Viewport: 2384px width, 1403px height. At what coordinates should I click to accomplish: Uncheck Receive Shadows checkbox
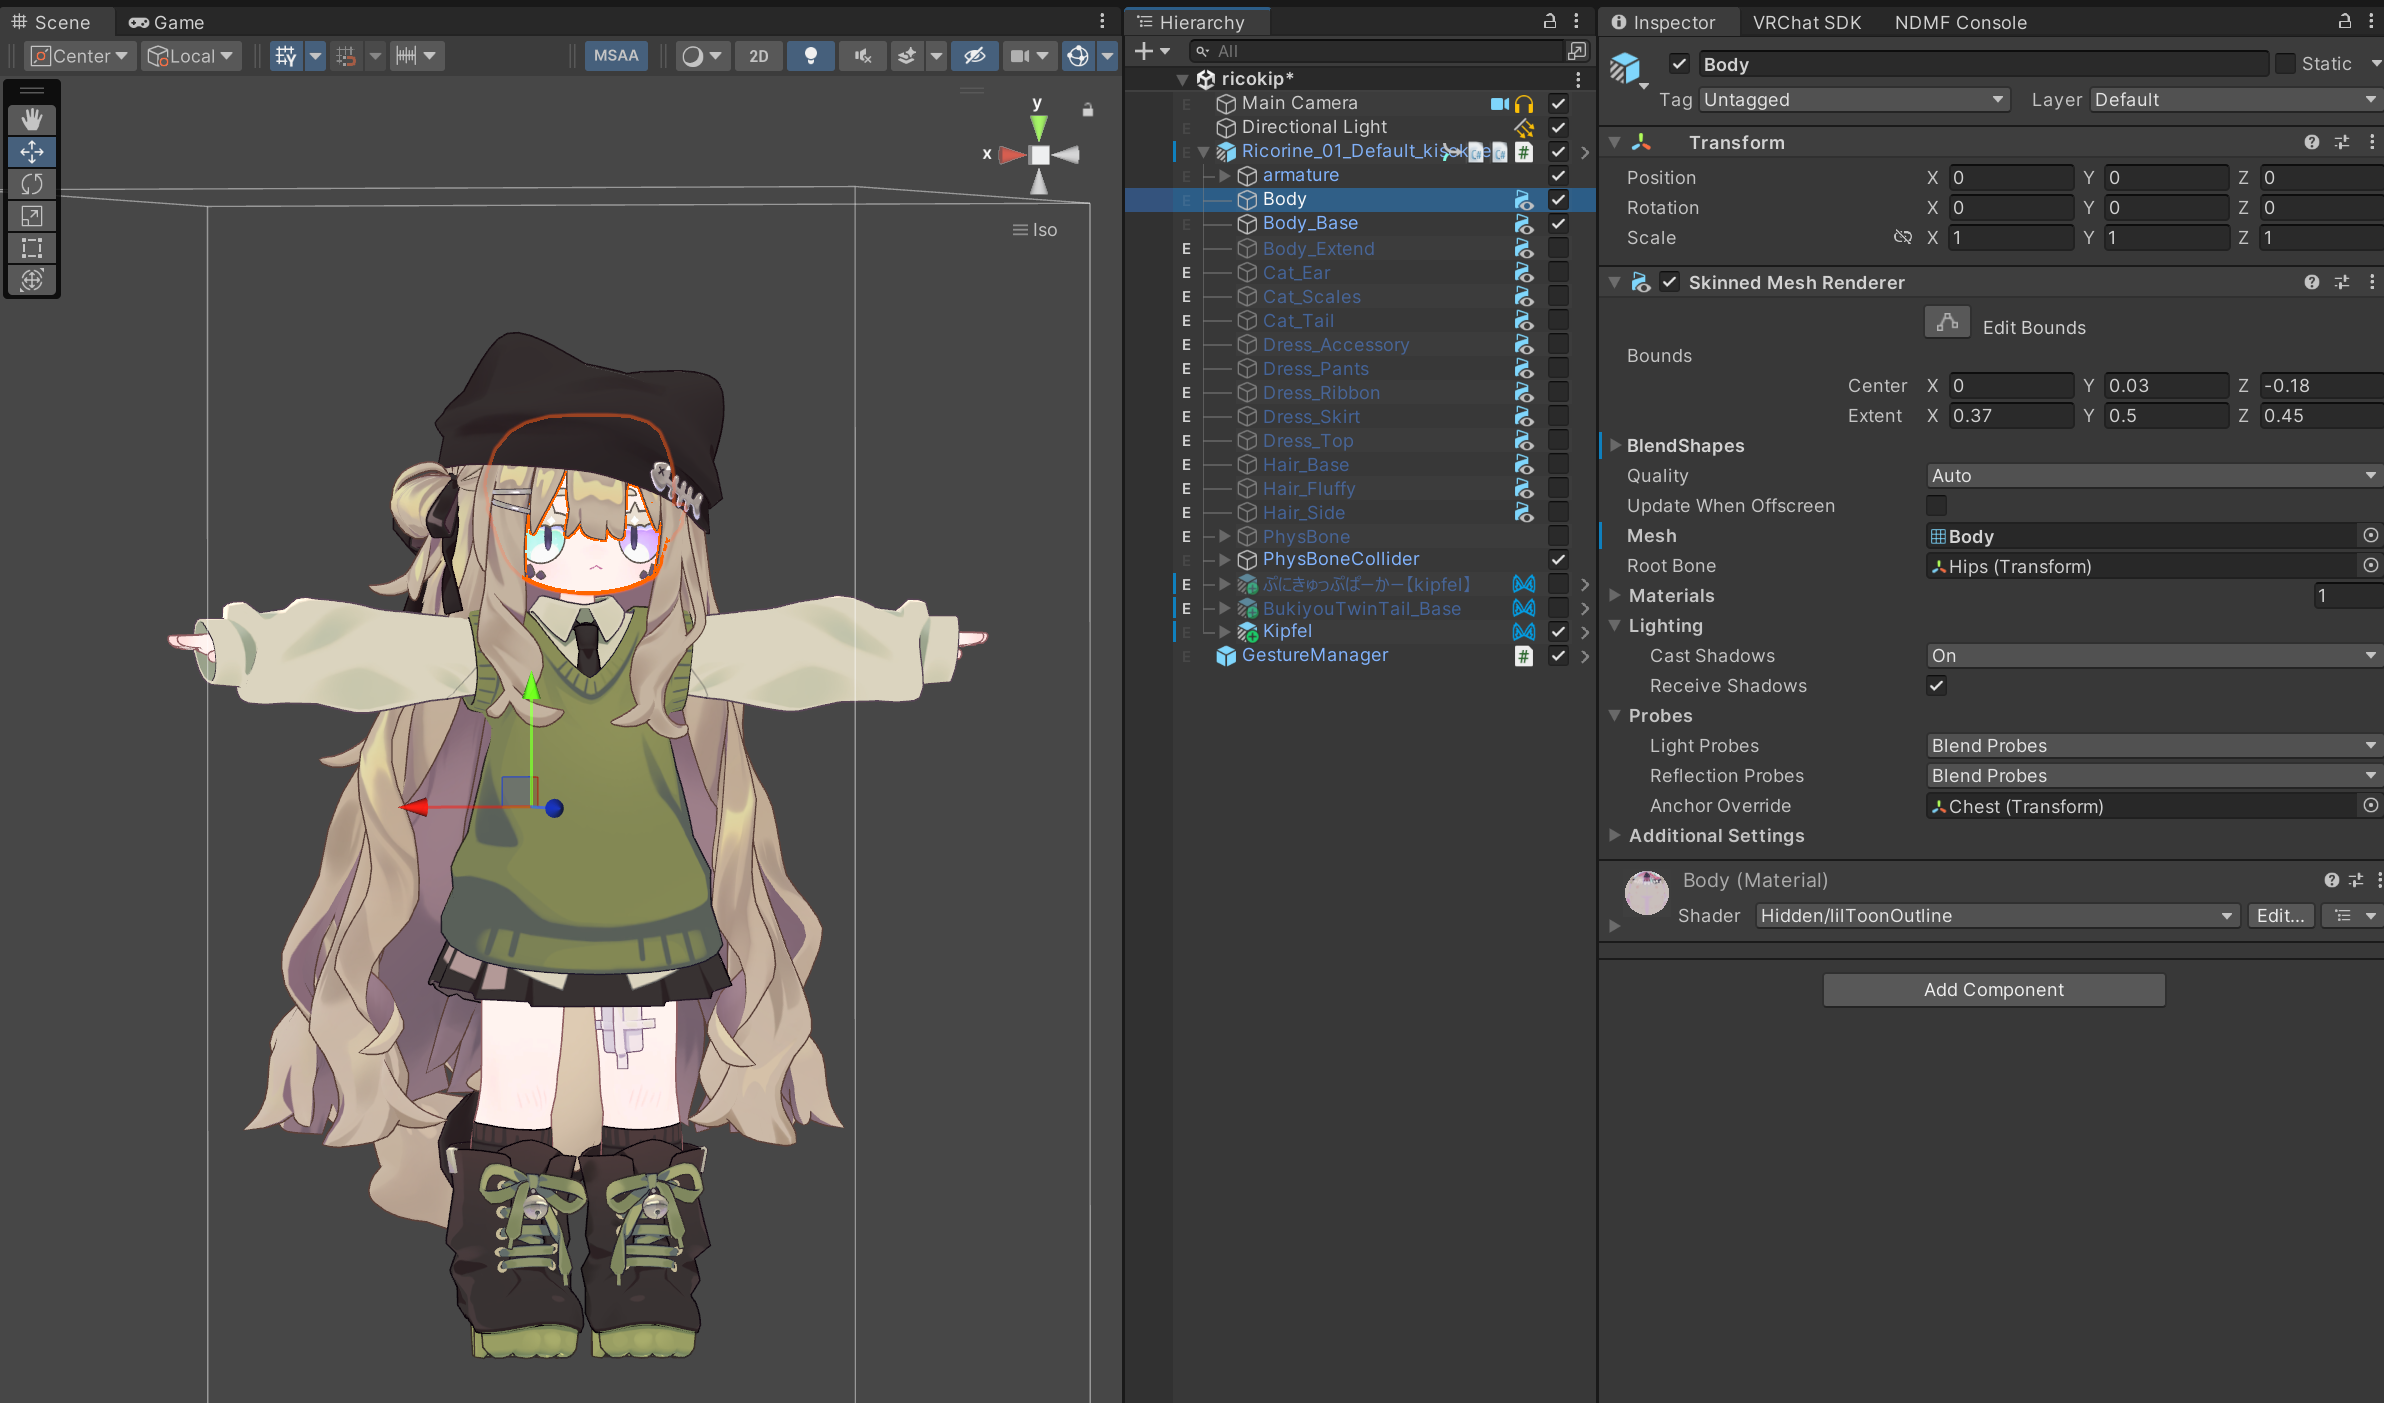click(x=1937, y=686)
